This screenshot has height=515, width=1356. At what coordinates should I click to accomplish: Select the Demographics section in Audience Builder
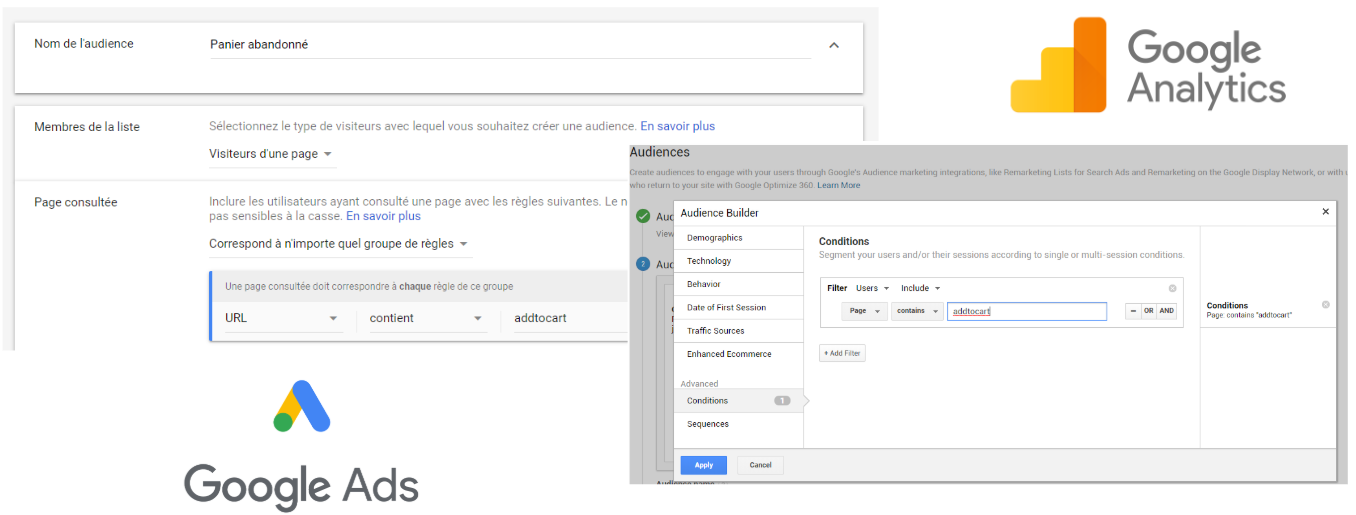coord(739,238)
